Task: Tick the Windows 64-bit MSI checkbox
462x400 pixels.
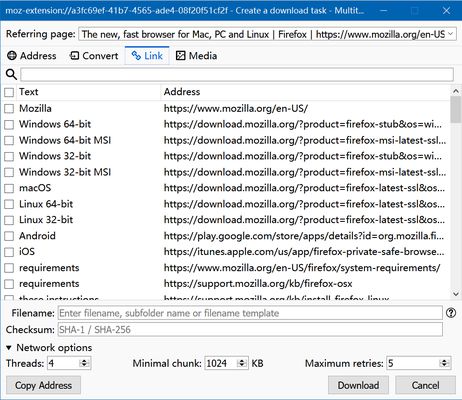Action: tap(9, 141)
